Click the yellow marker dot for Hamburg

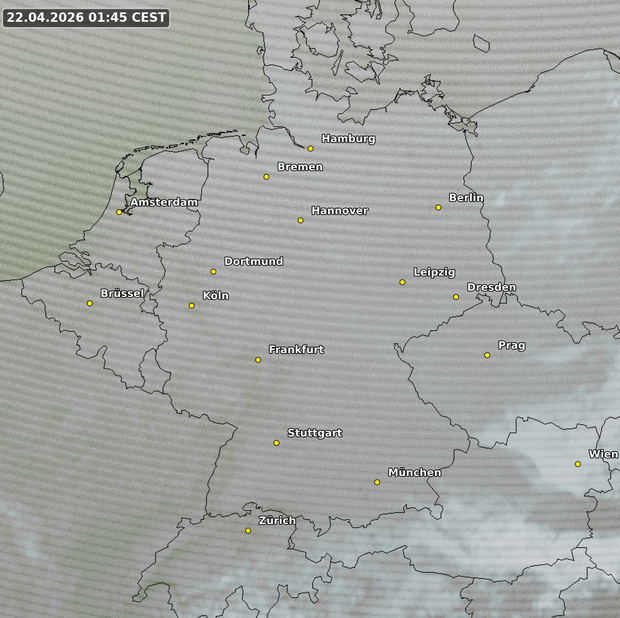point(310,149)
